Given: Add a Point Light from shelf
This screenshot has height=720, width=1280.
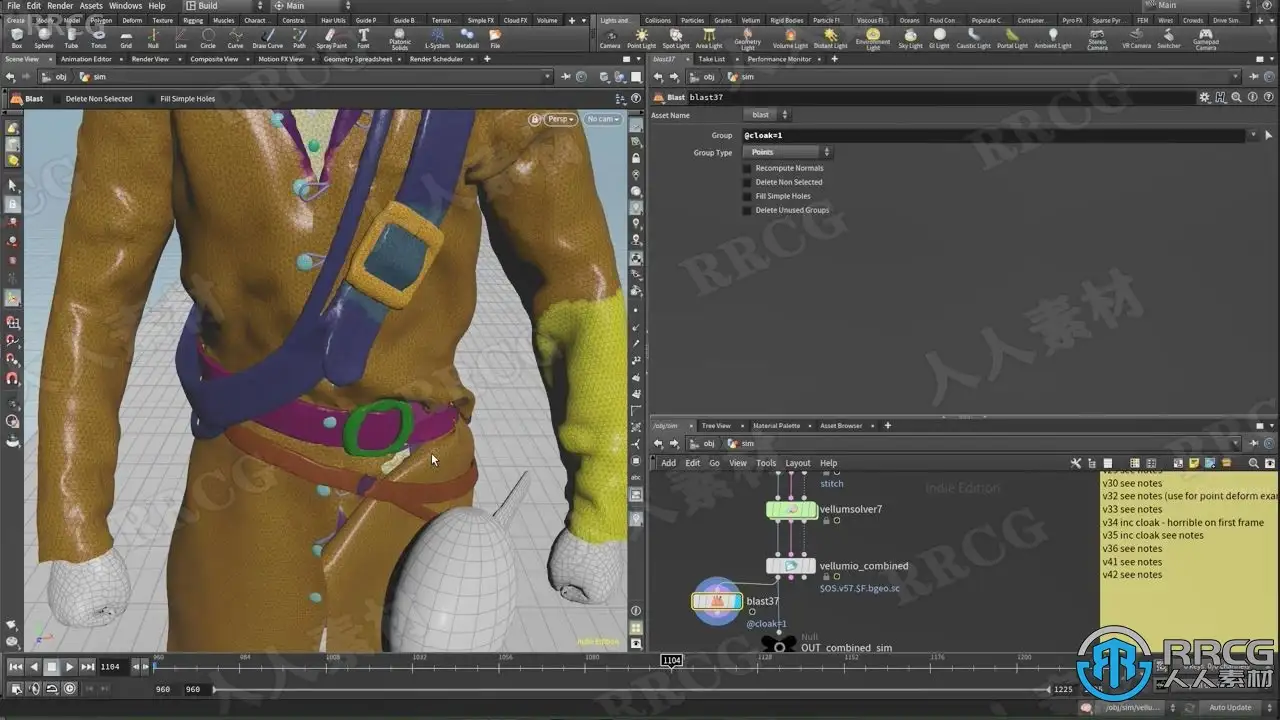Looking at the screenshot, I should 641,38.
